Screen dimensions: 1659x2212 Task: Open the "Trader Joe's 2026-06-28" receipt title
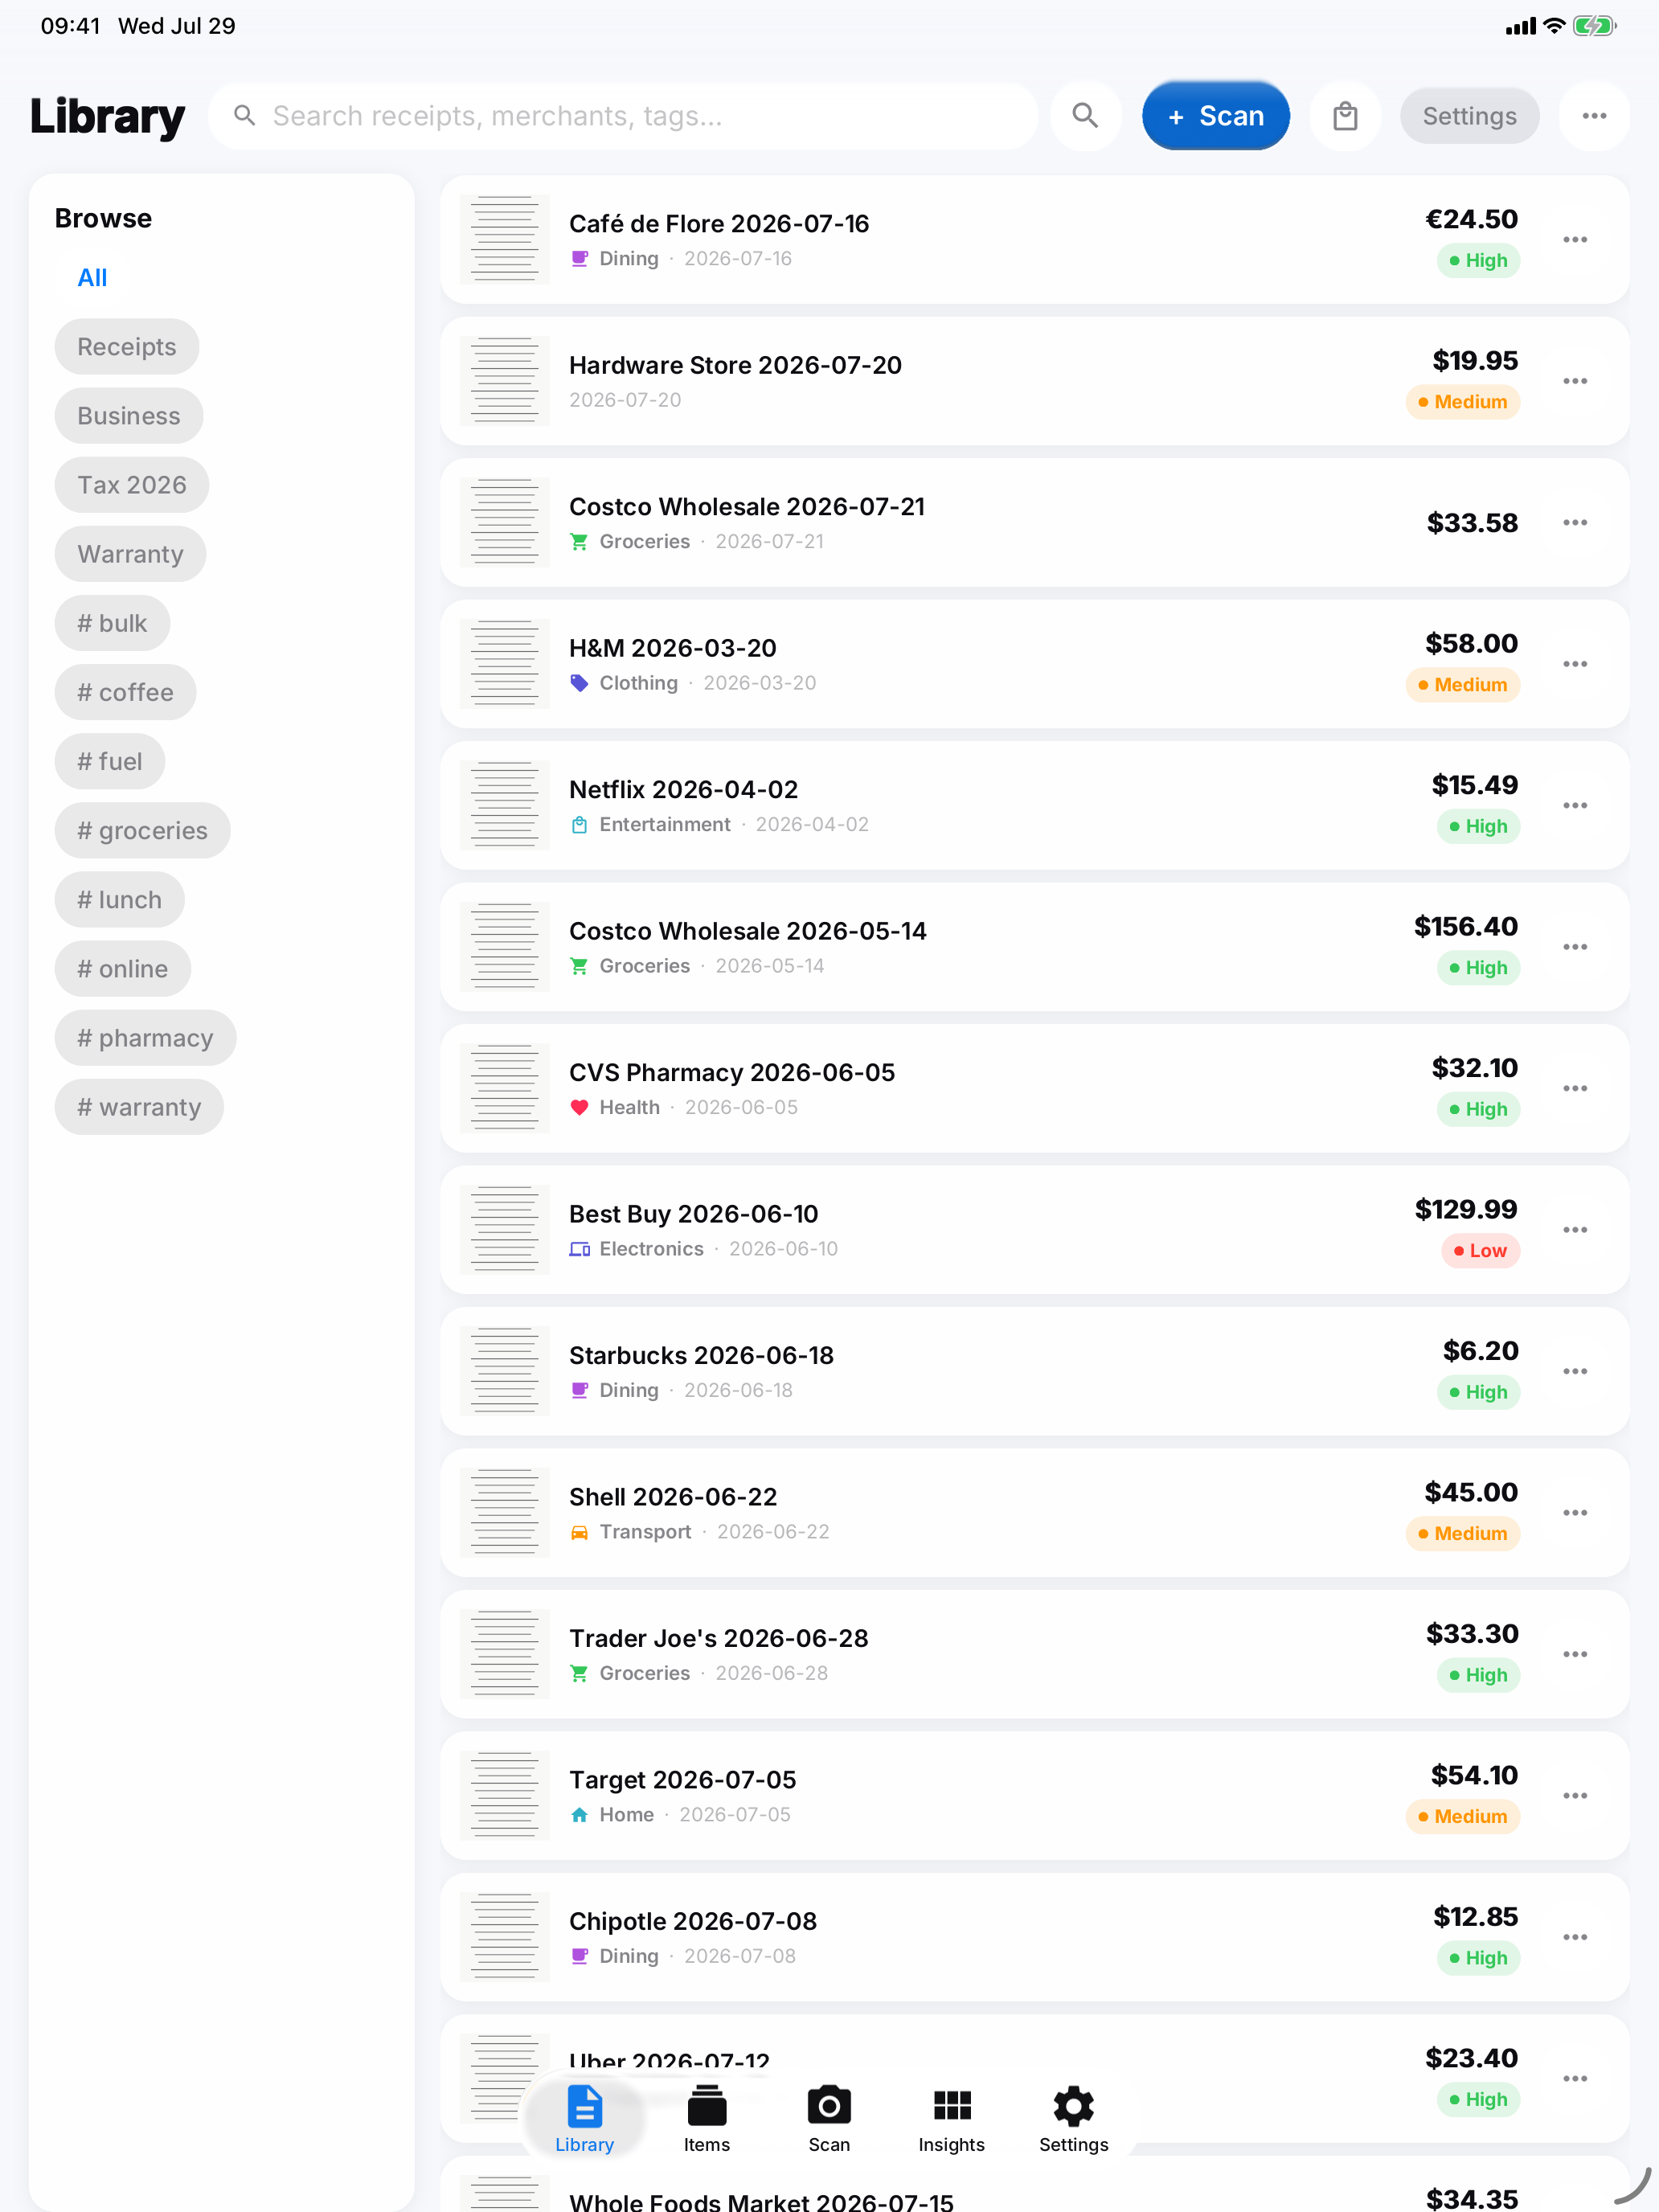pos(719,1638)
